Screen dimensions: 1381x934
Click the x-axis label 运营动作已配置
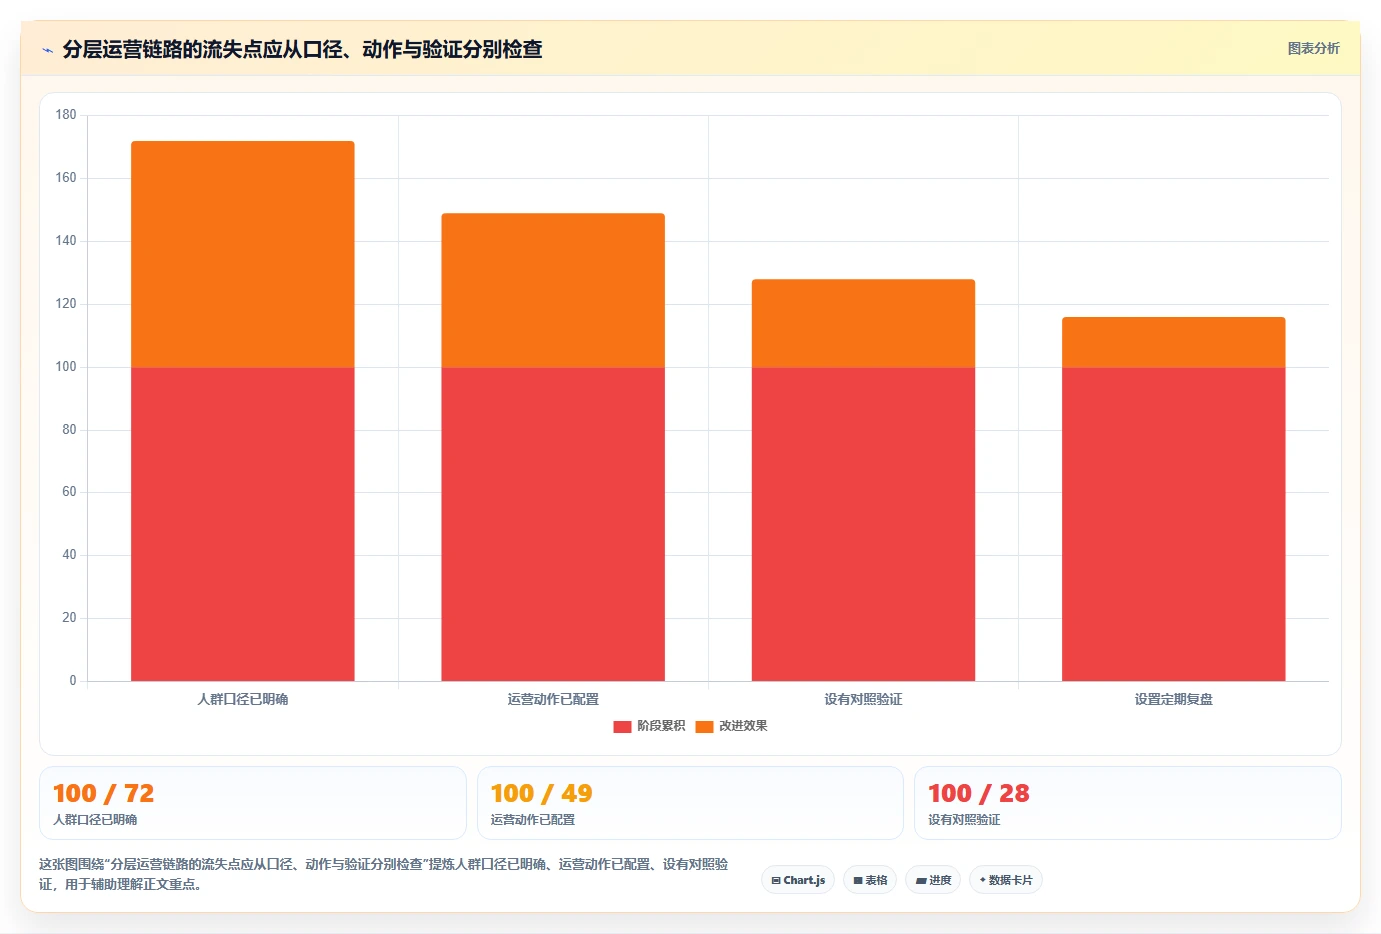click(553, 699)
